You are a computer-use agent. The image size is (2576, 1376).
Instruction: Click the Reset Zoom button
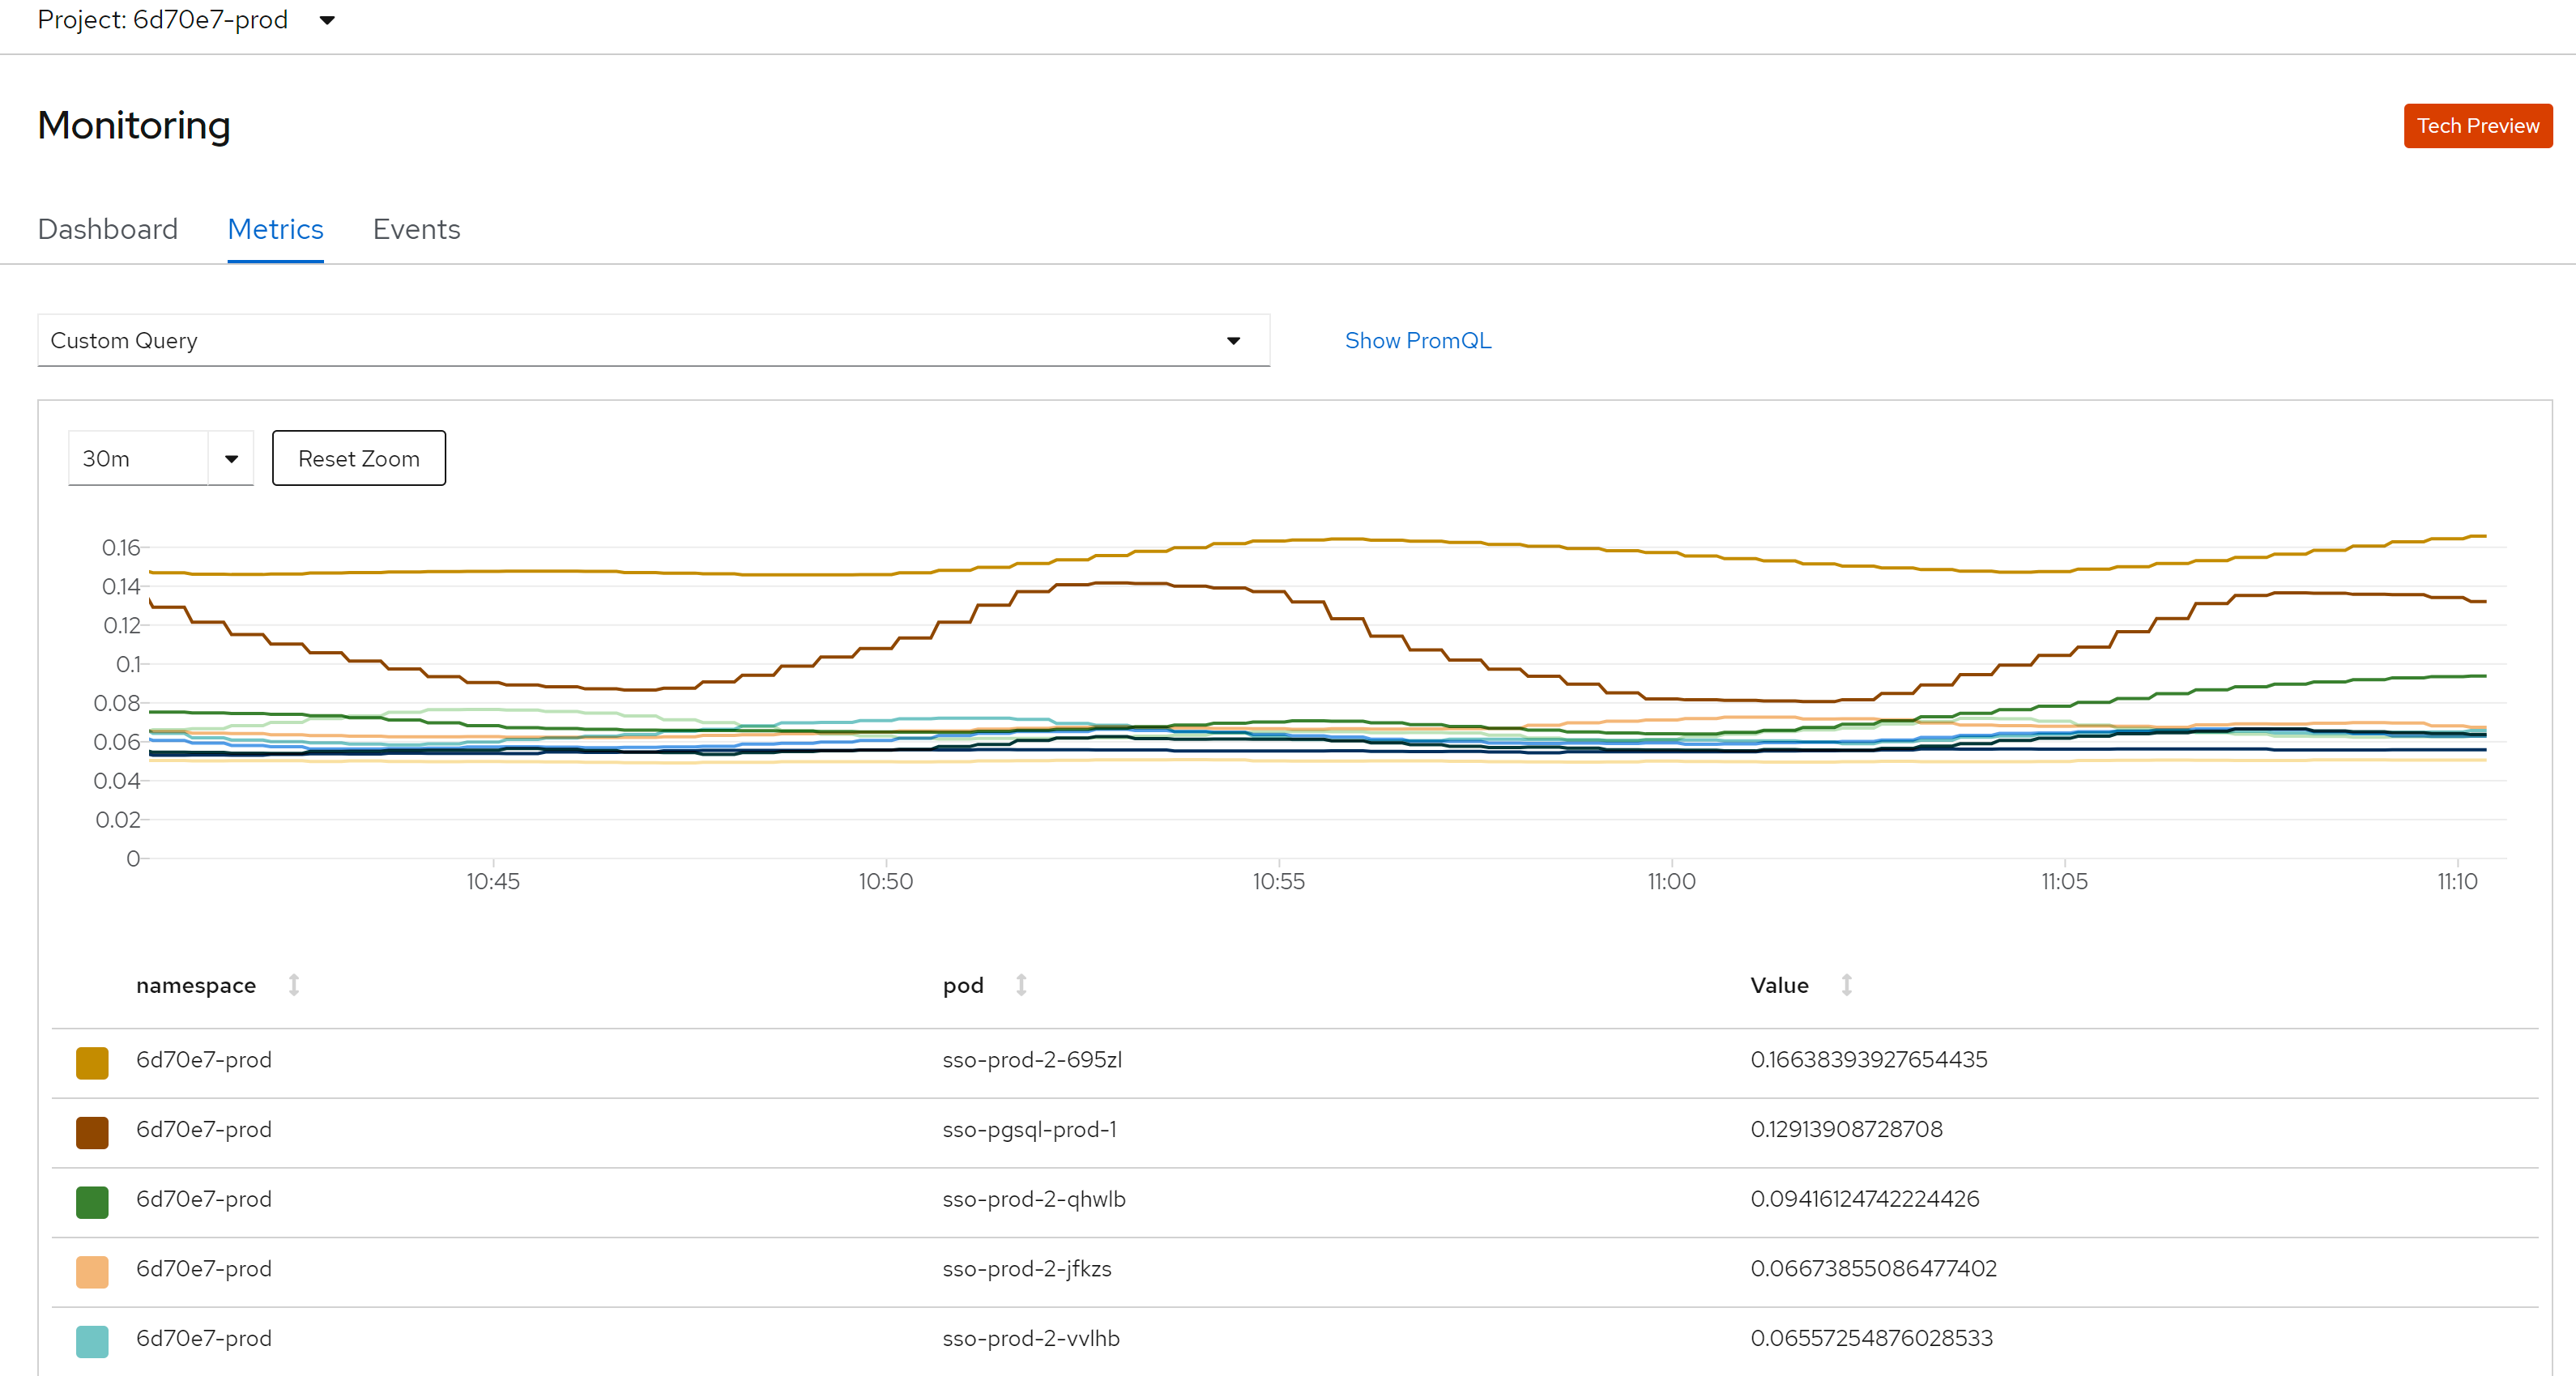click(358, 458)
